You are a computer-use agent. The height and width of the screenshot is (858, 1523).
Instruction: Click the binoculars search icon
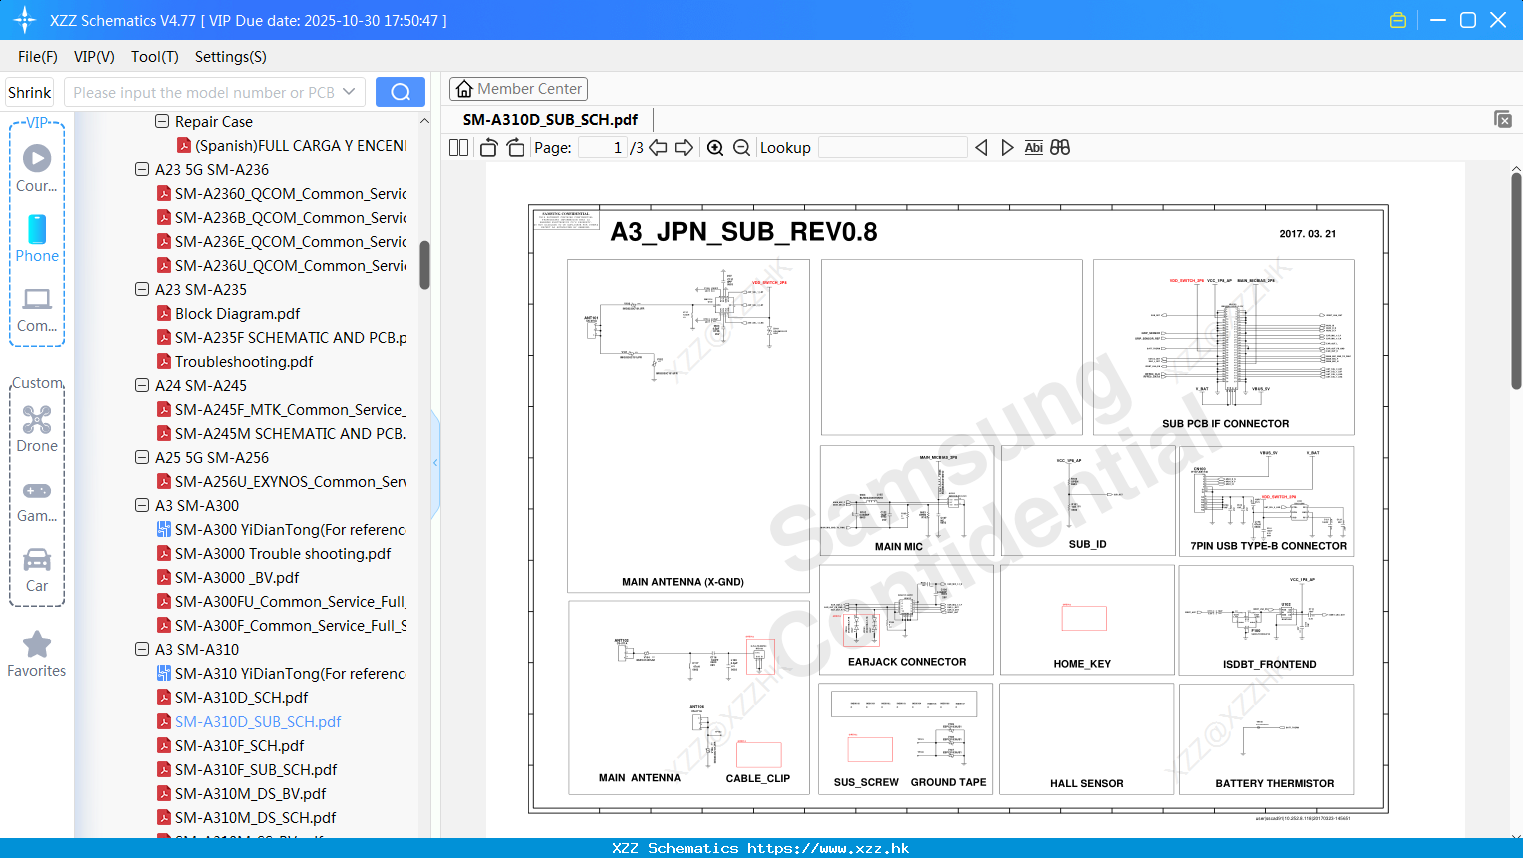[1060, 148]
